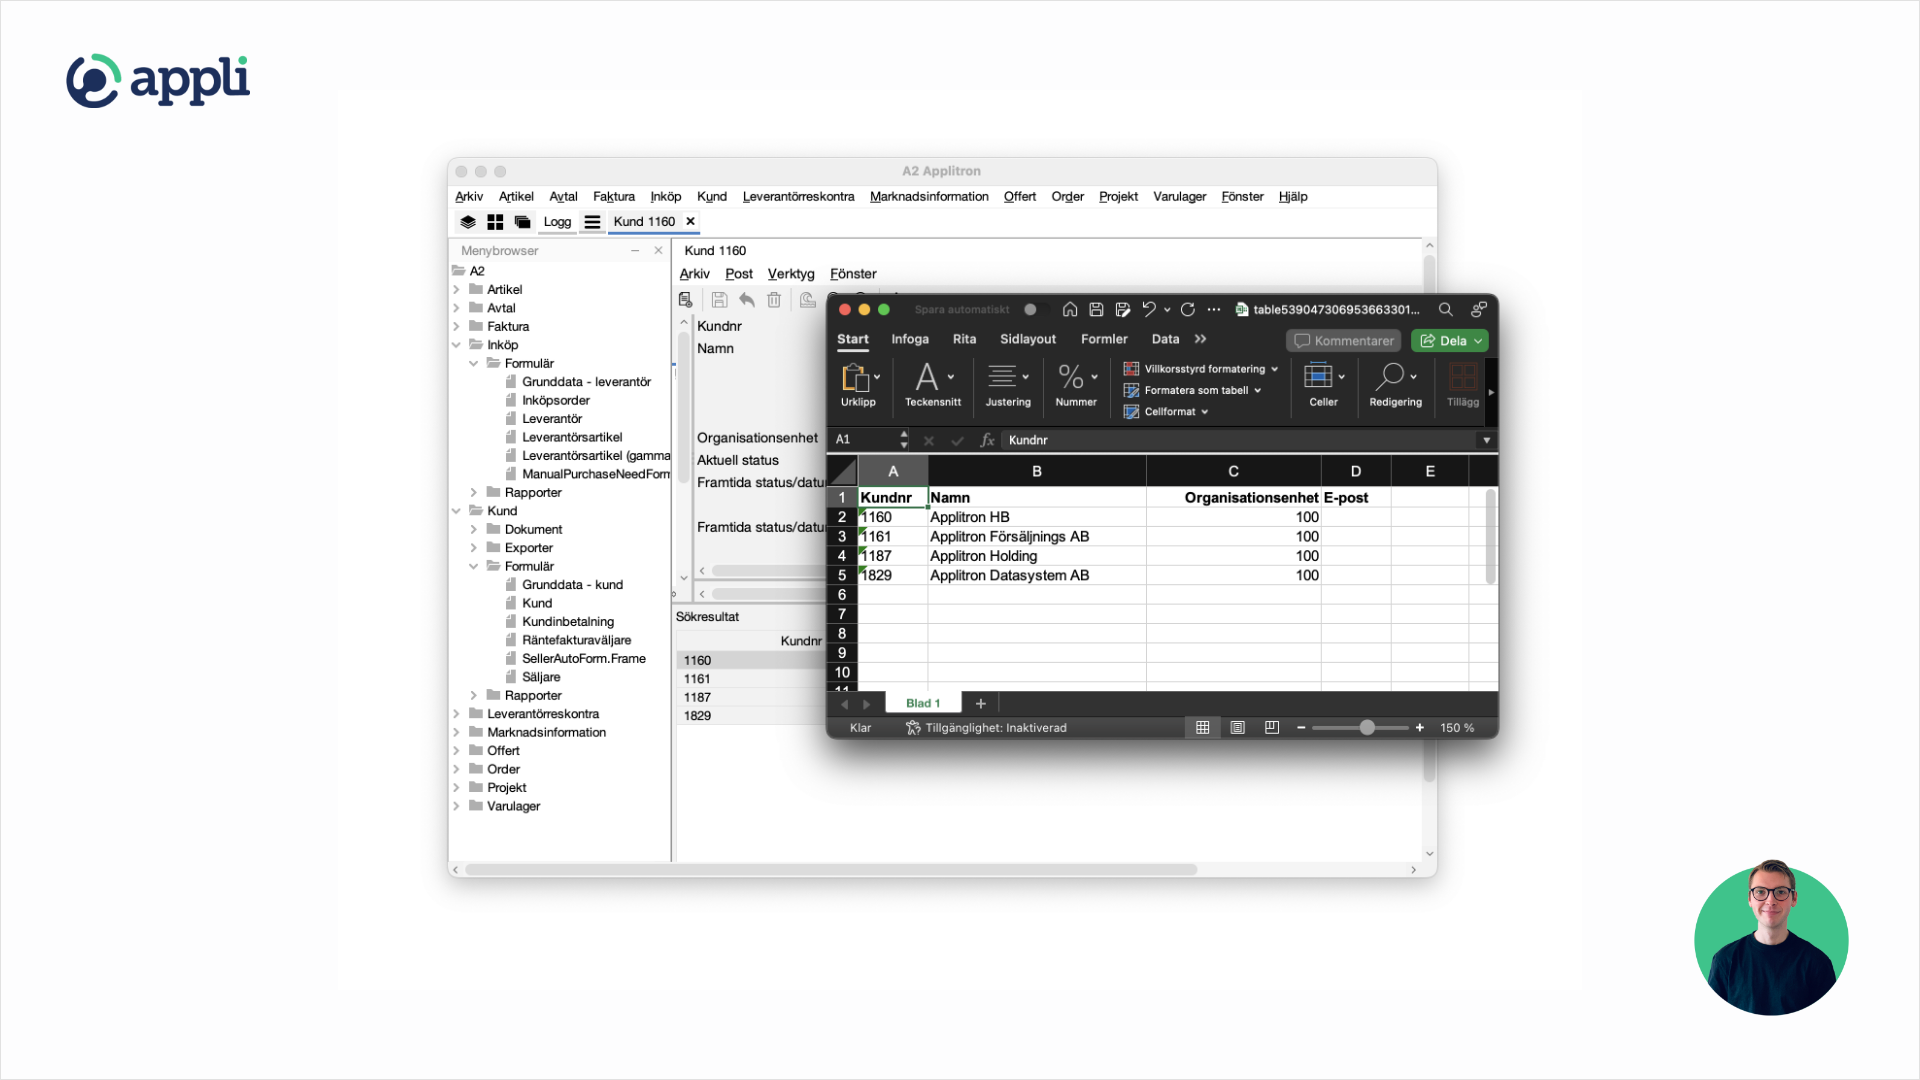Close the Kund 1160 tab

[690, 221]
